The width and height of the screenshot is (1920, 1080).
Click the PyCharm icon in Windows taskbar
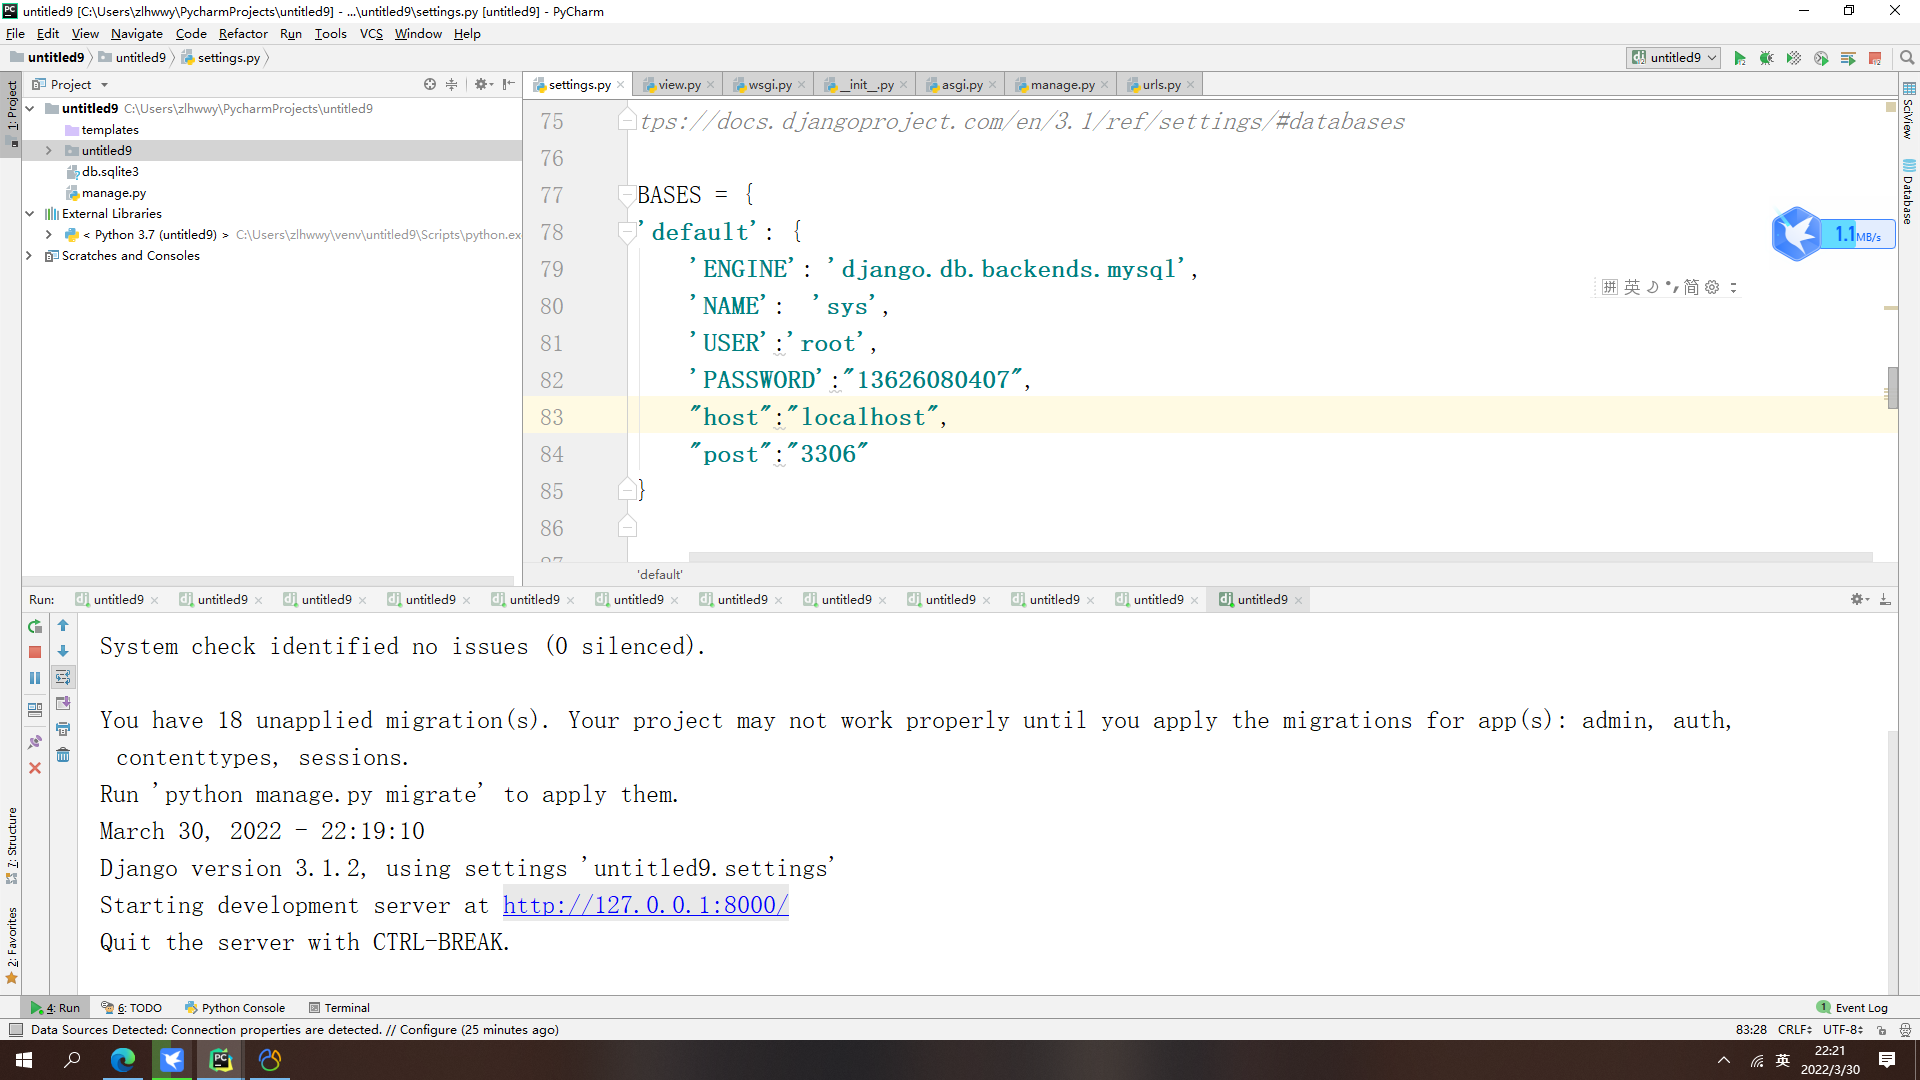coord(221,1060)
